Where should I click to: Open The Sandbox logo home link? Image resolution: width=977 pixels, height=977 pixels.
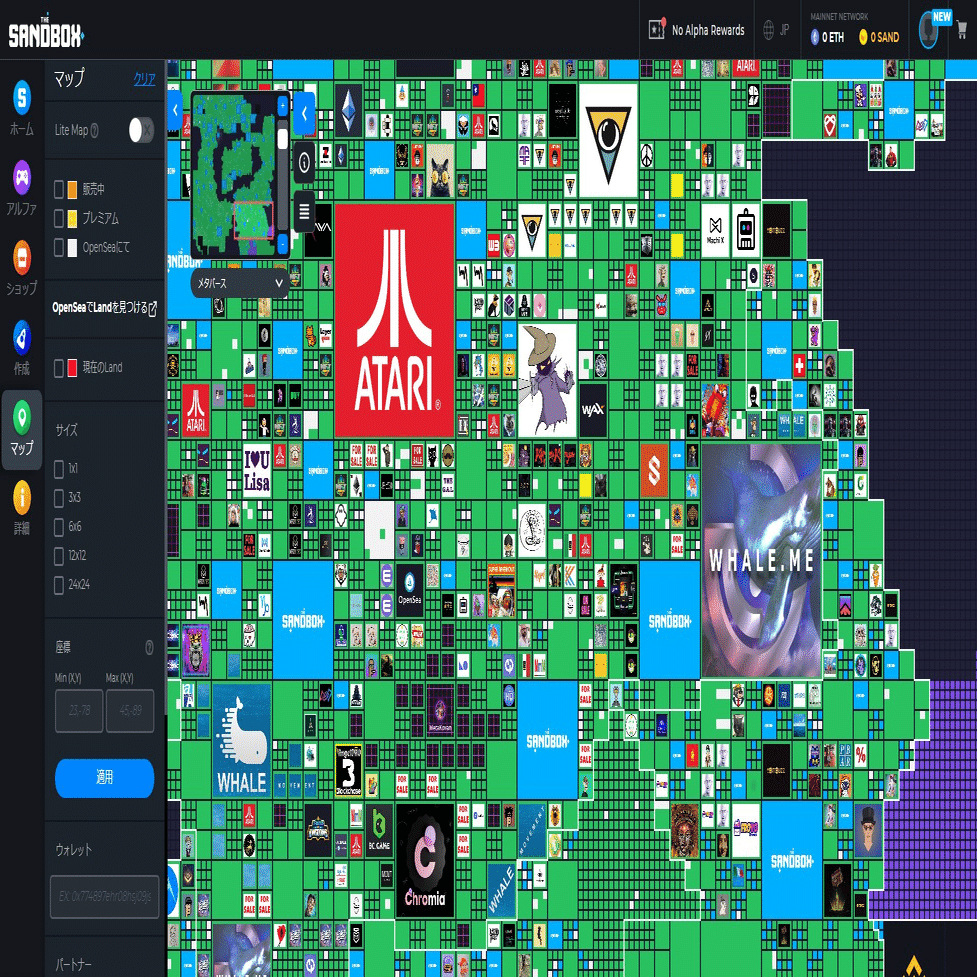(x=45, y=32)
